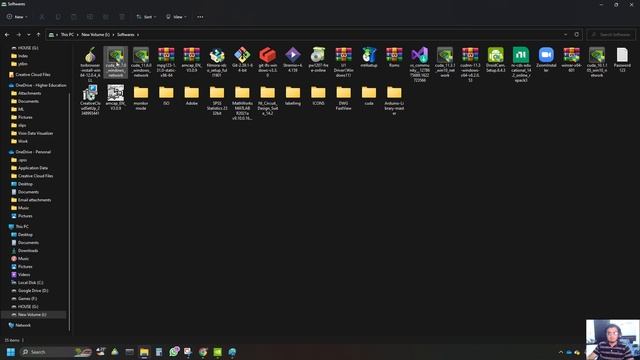Select the cudnn-11.3 windows x64 archive

click(470, 64)
